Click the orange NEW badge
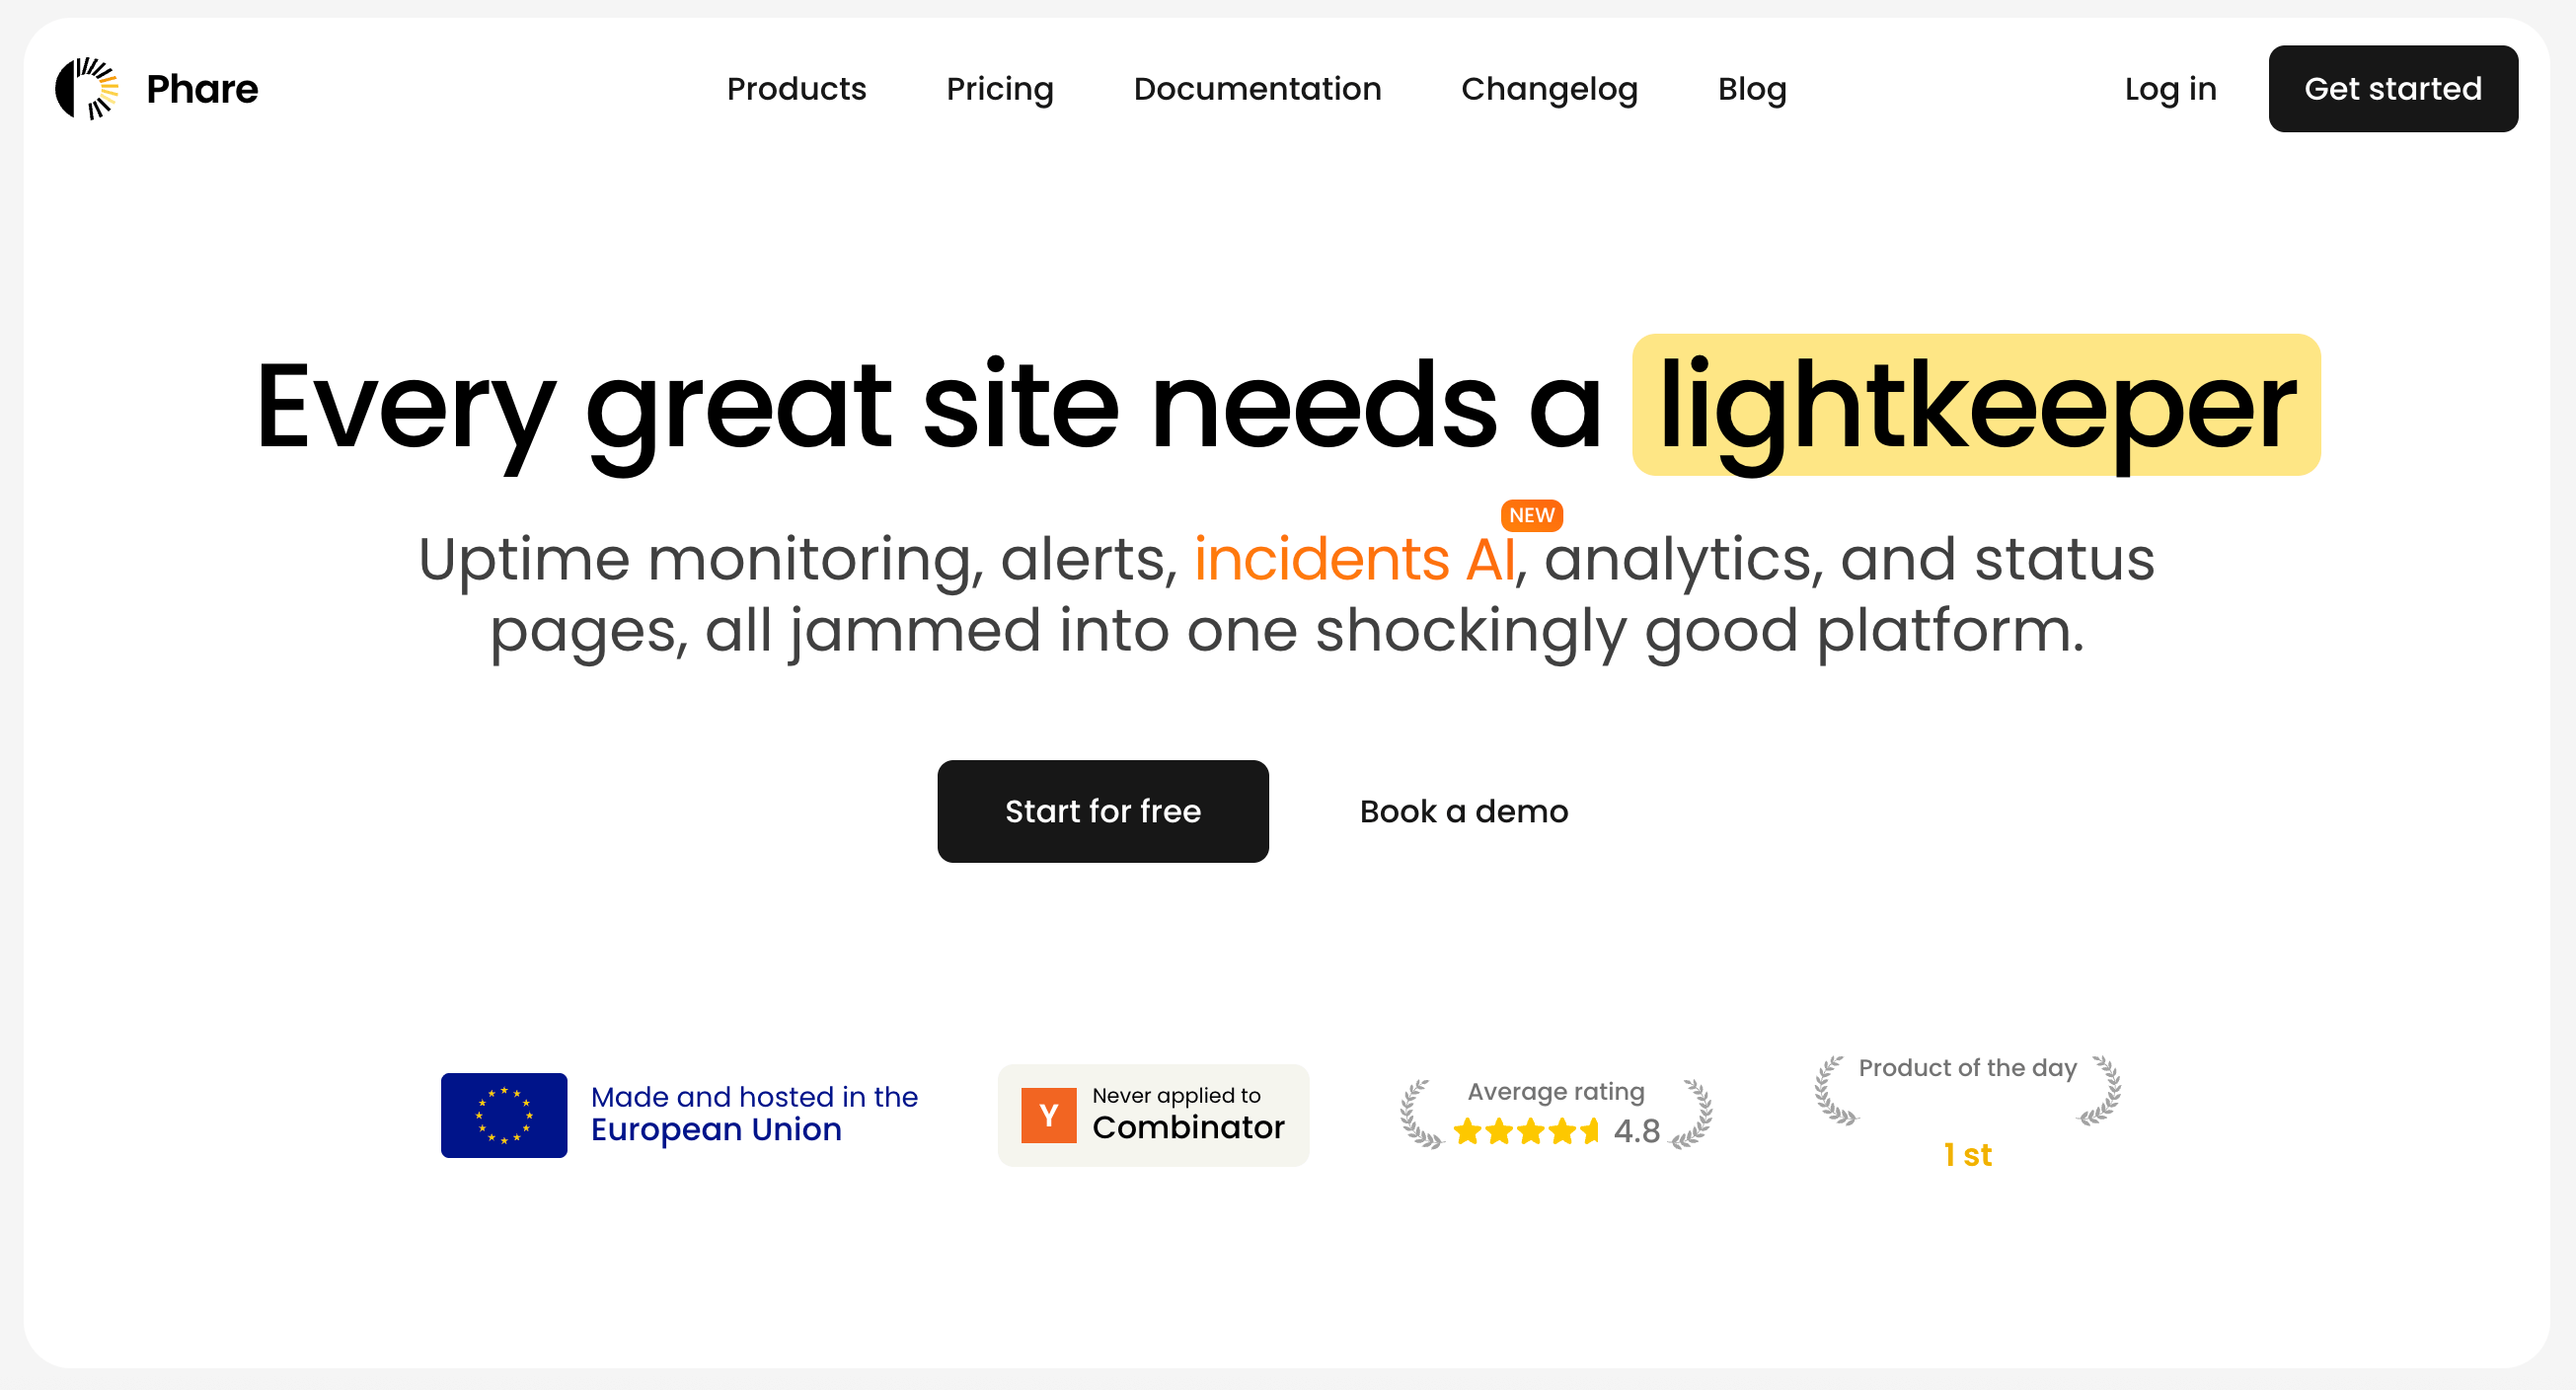The height and width of the screenshot is (1390, 2576). pos(1531,515)
